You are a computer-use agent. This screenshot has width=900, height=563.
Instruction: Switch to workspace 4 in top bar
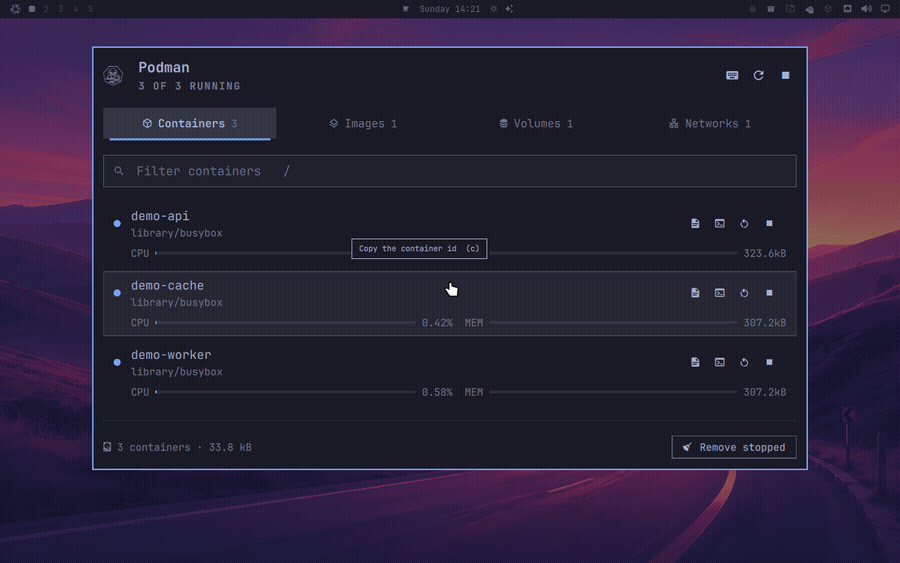(x=75, y=9)
